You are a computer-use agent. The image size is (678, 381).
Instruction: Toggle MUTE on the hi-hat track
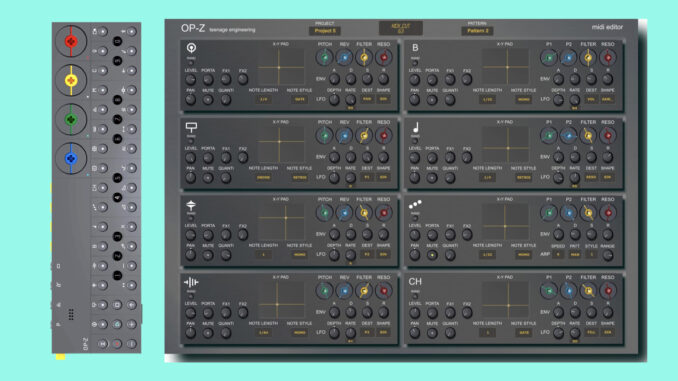coord(208,255)
